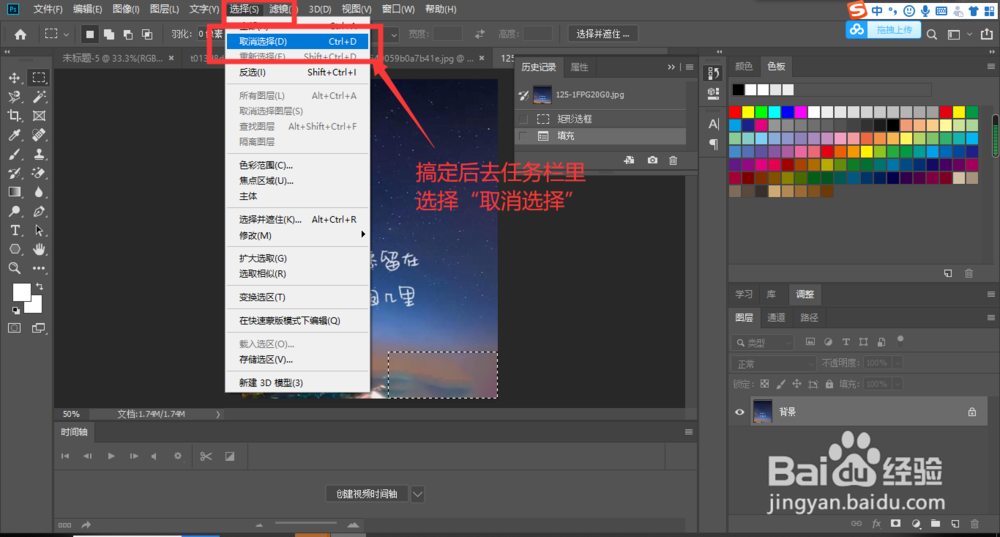Choose 反选(I) menu item
This screenshot has width=1000, height=537.
(298, 72)
